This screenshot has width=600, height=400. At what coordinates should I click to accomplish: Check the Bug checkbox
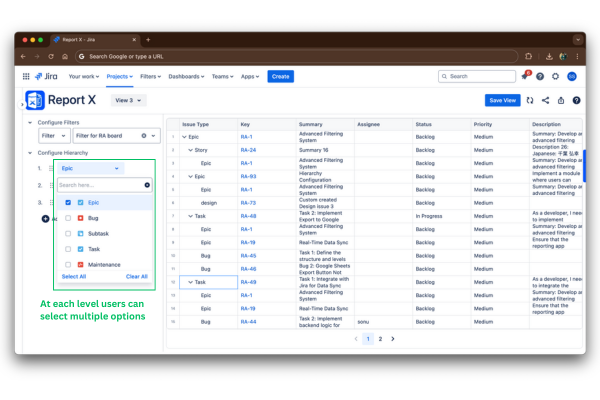coord(68,218)
